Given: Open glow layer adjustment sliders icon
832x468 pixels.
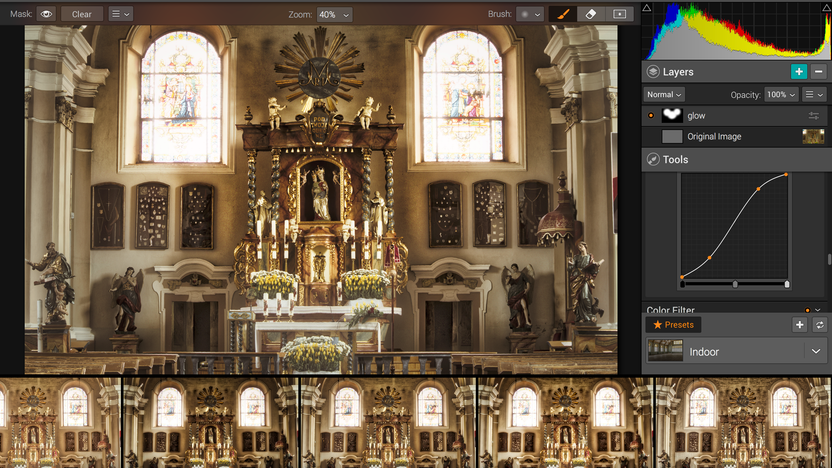Looking at the screenshot, I should tap(813, 116).
